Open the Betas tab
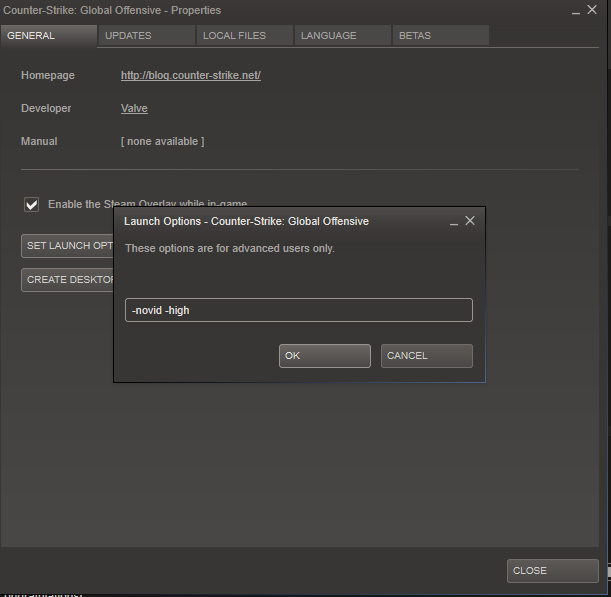The image size is (611, 597). (x=441, y=36)
